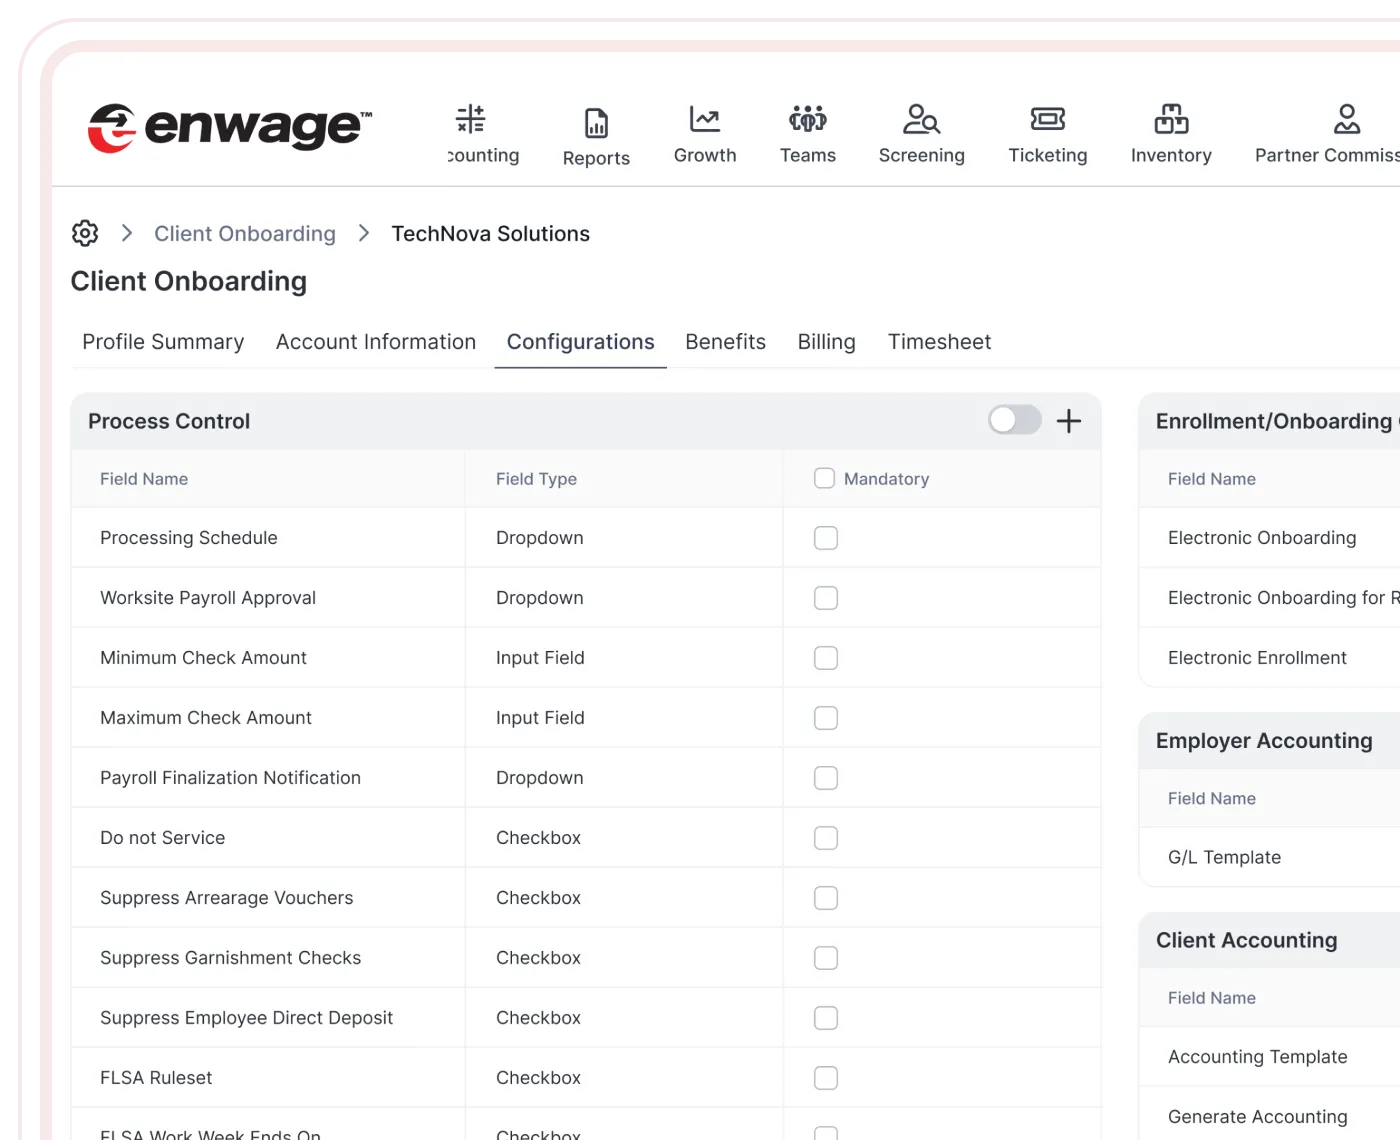Open the Account Information tab
The image size is (1400, 1140).
375,341
